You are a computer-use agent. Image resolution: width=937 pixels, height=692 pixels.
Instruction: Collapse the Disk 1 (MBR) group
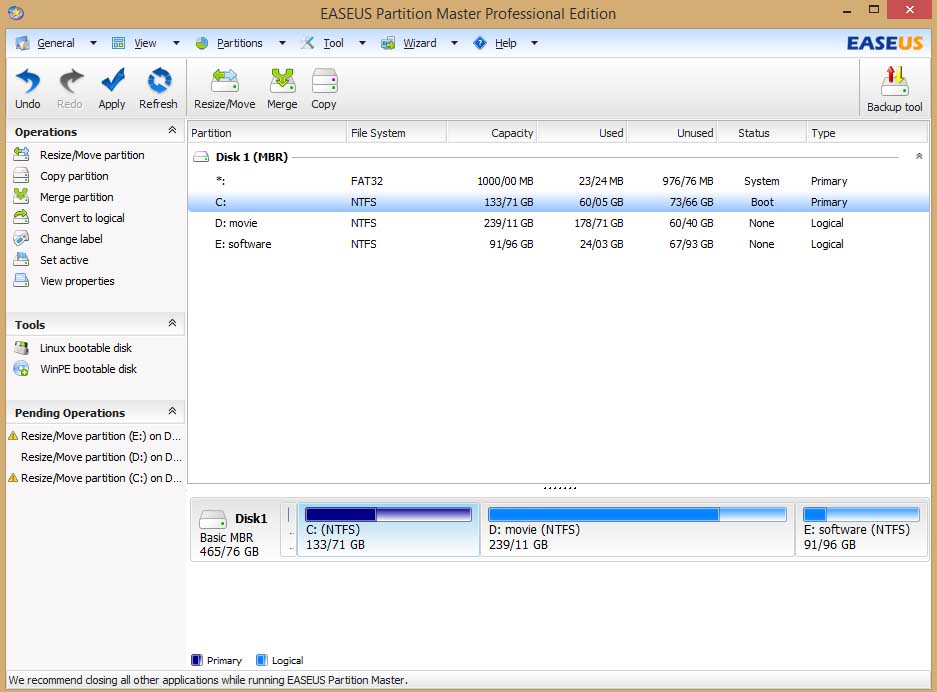[919, 157]
